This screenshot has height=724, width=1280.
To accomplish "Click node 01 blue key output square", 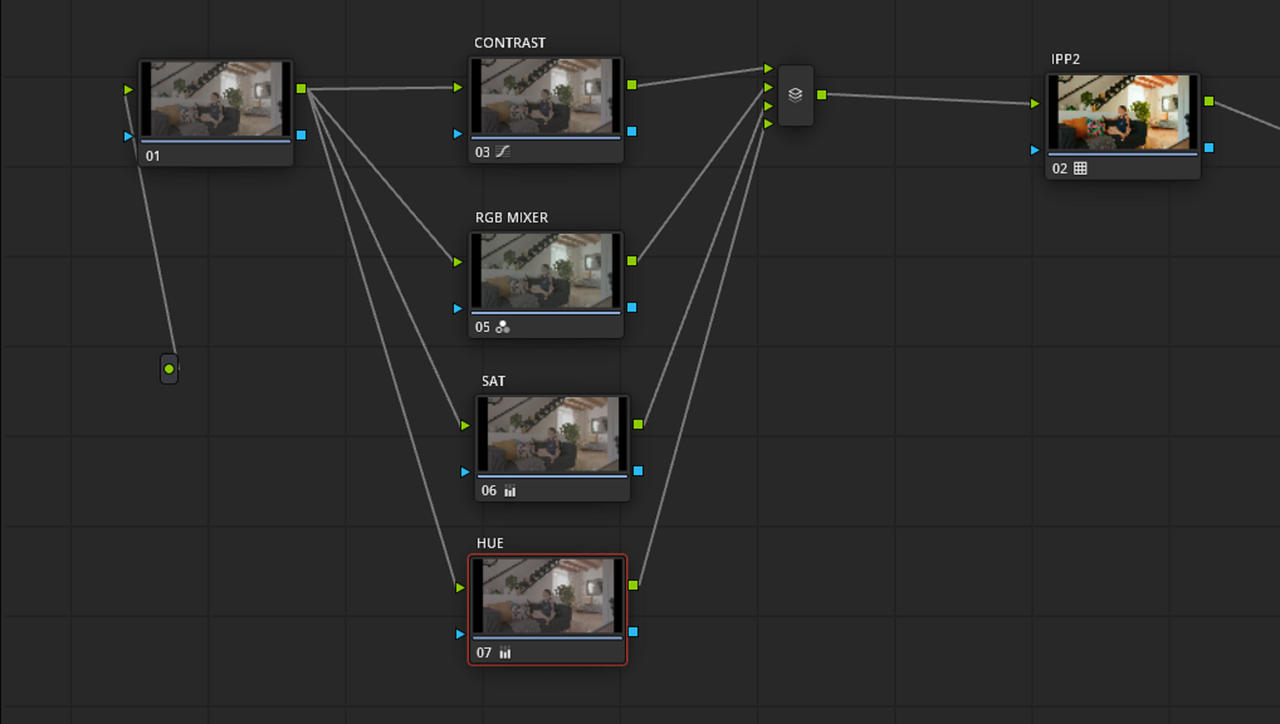I will (301, 135).
